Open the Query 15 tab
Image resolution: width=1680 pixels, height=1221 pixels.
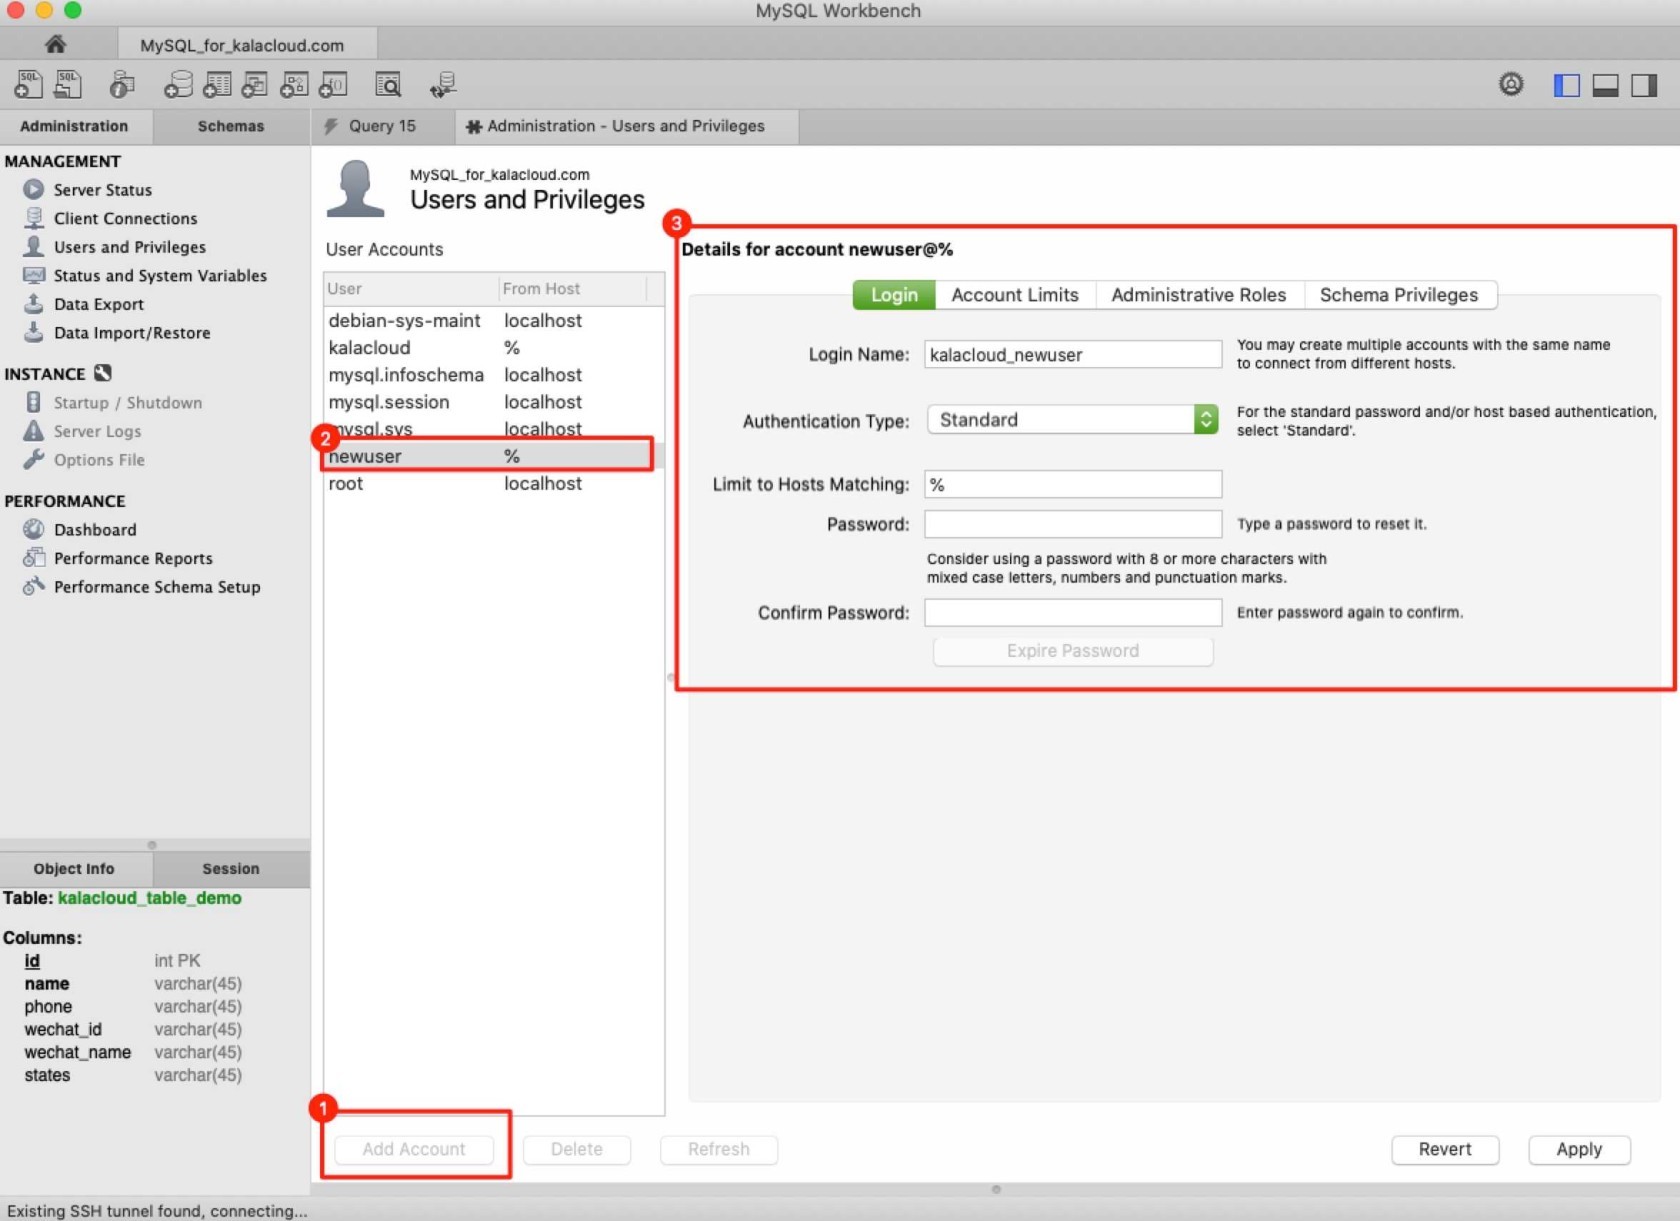pyautogui.click(x=381, y=126)
